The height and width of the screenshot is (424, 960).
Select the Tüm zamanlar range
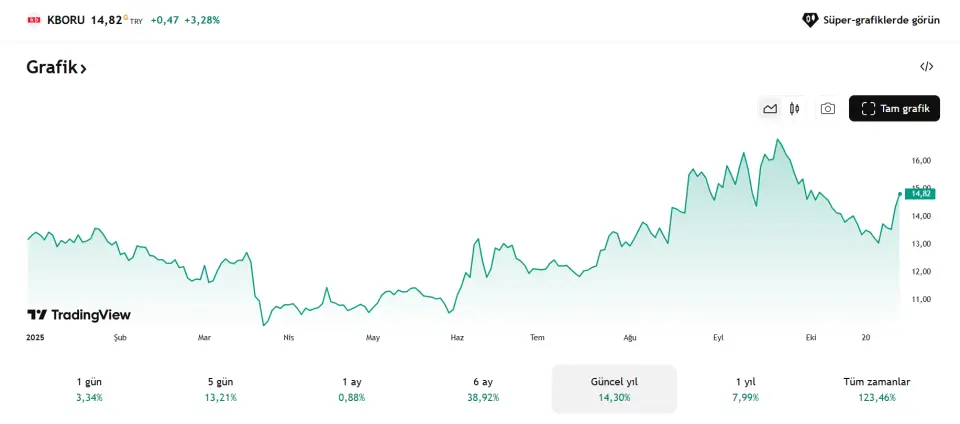click(x=876, y=389)
